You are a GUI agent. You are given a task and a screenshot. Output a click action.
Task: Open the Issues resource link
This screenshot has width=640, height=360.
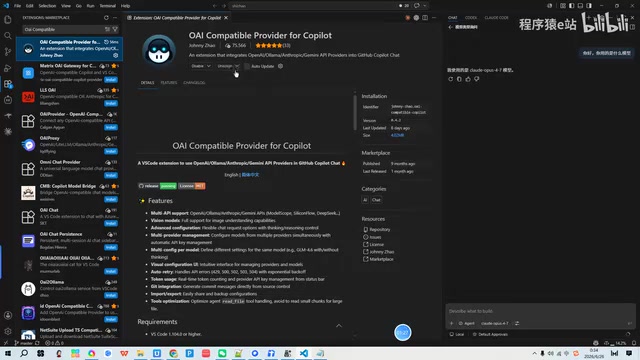click(375, 237)
